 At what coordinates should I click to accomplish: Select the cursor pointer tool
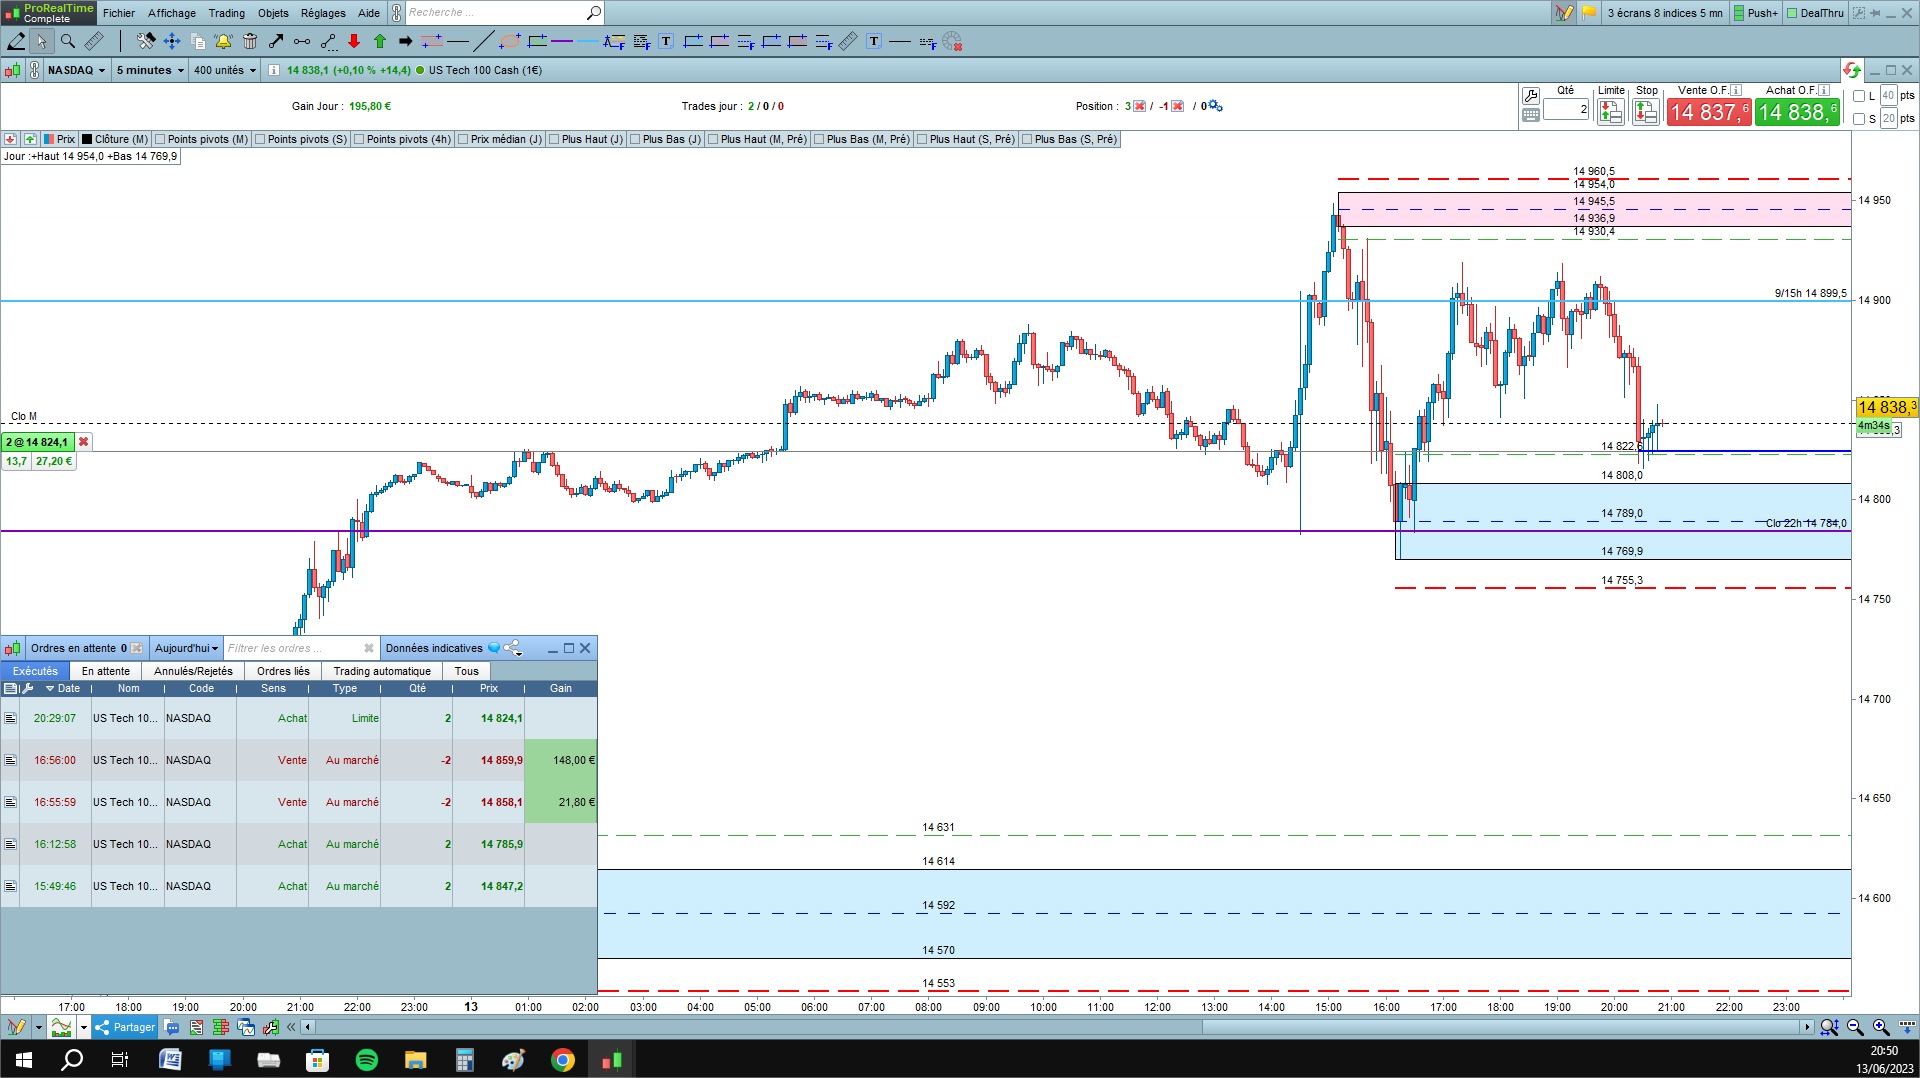41,41
